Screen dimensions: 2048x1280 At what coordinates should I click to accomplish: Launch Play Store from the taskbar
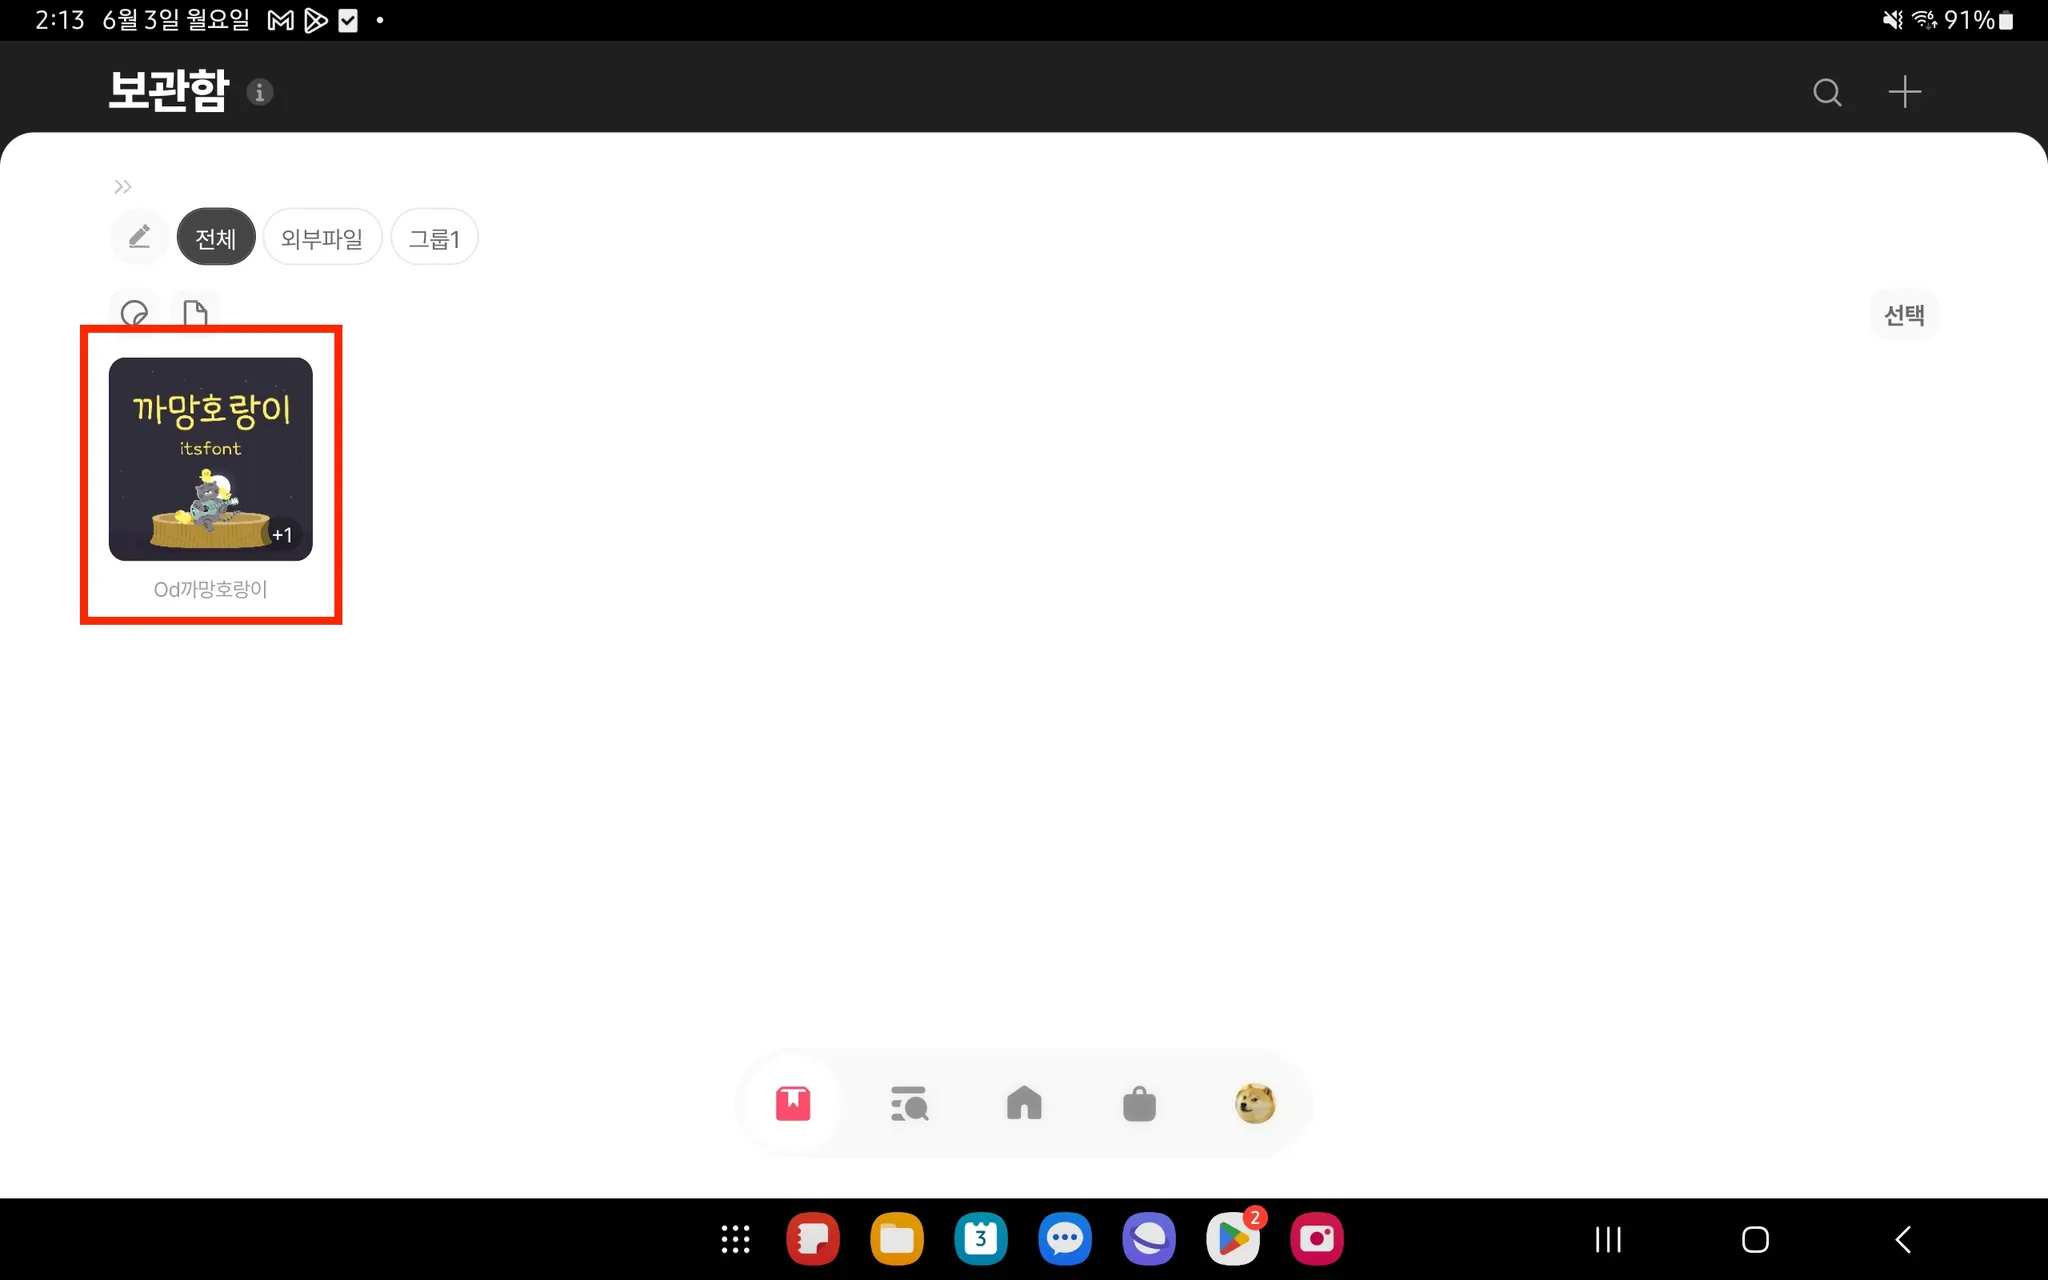coord(1233,1239)
